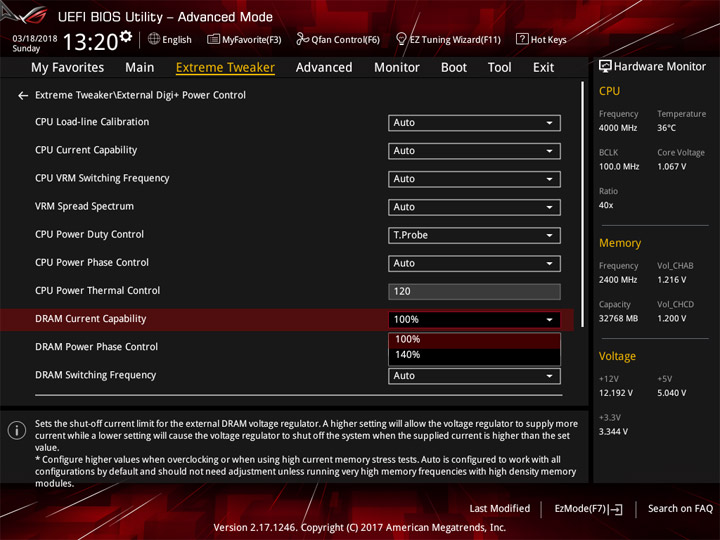This screenshot has height=540, width=720.
Task: Click the 32768 MB capacity value
Action: pyautogui.click(x=618, y=319)
